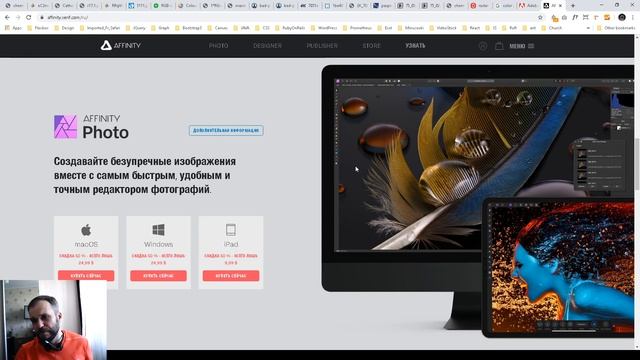Close the active Affinity tab

pyautogui.click(x=561, y=6)
